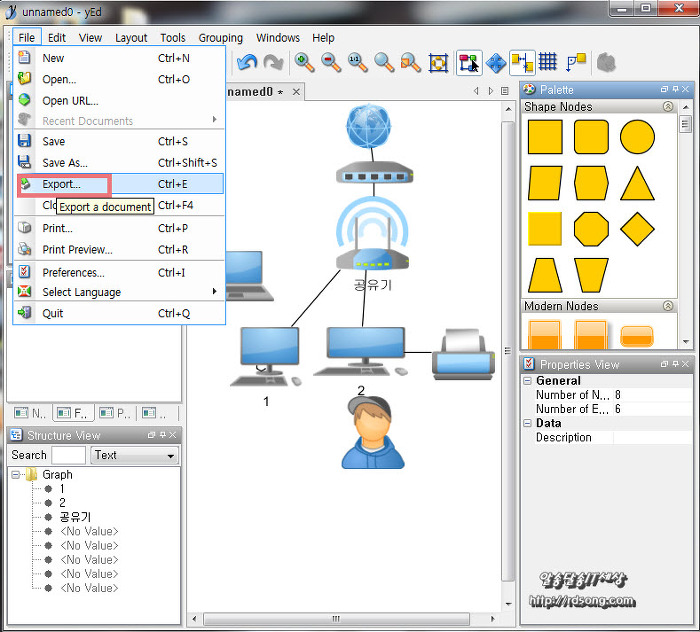Viewport: 700px width, 632px height.
Task: Click Preferences... in the File menu
Action: [x=73, y=272]
